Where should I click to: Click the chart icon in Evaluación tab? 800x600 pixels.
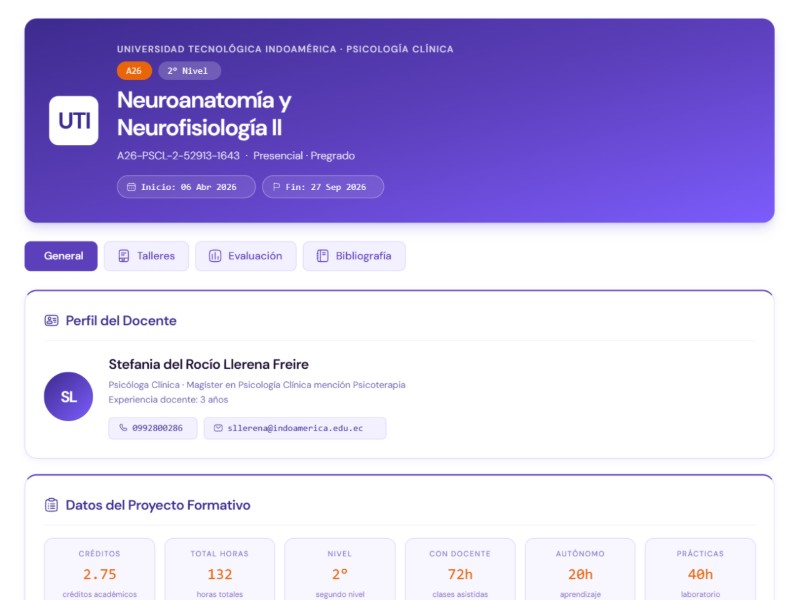tap(215, 256)
